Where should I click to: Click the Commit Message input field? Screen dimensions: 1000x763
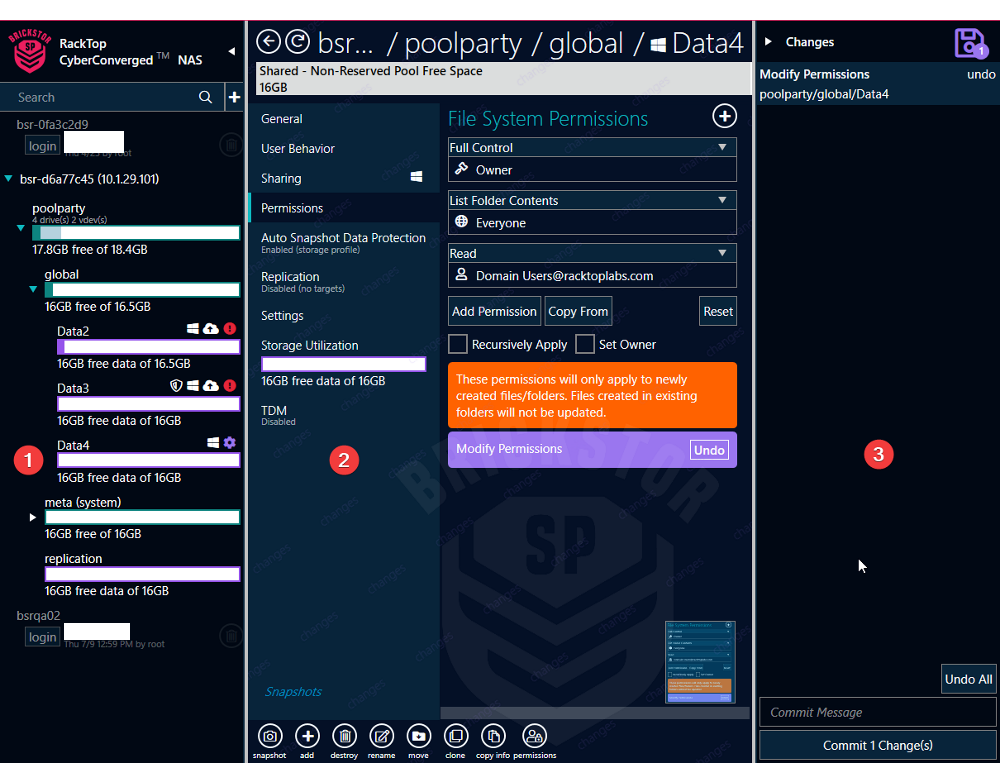877,712
